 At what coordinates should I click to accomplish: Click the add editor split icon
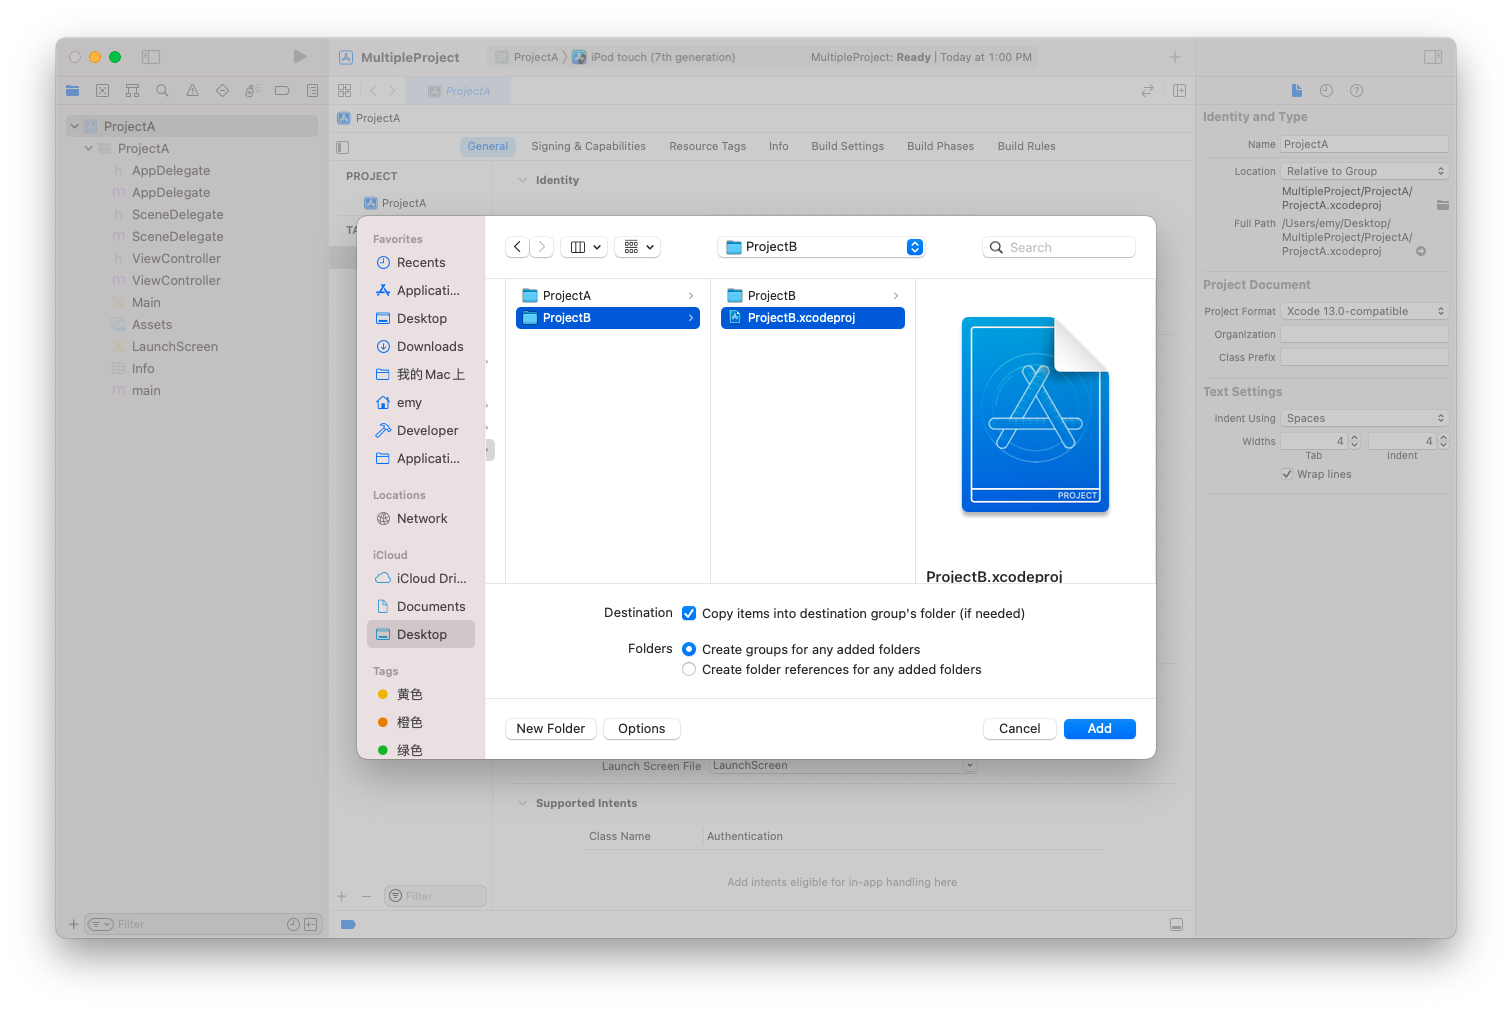[1179, 90]
